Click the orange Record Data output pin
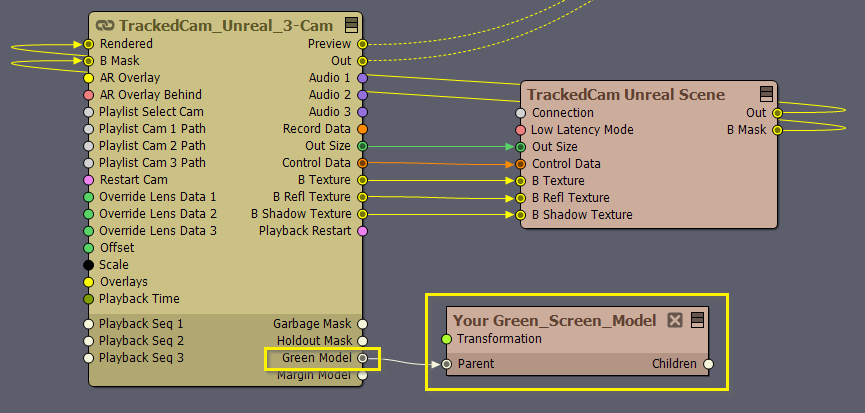The image size is (865, 413). 363,129
